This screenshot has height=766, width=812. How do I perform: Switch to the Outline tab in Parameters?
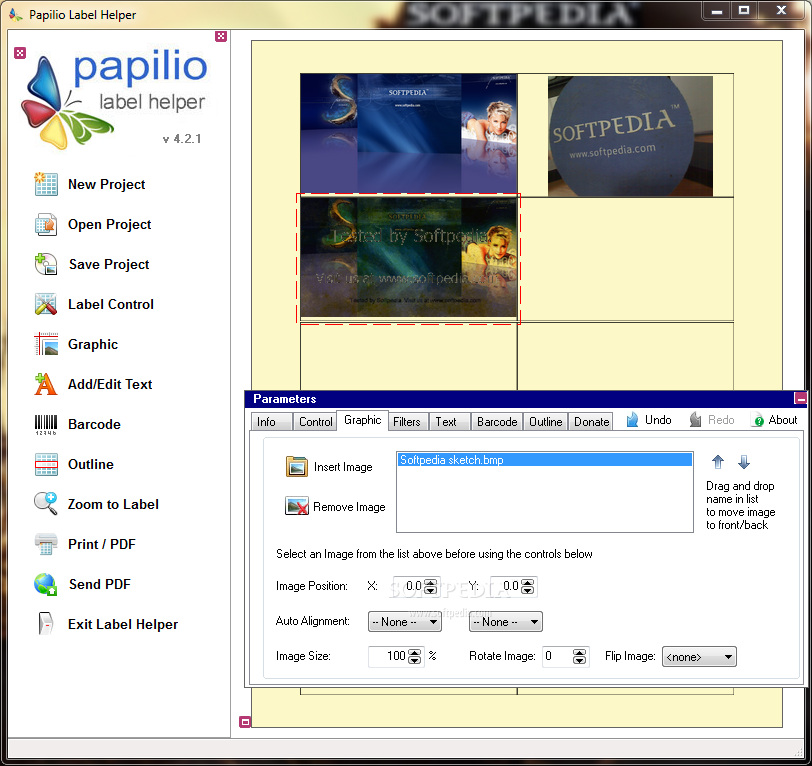click(x=545, y=422)
